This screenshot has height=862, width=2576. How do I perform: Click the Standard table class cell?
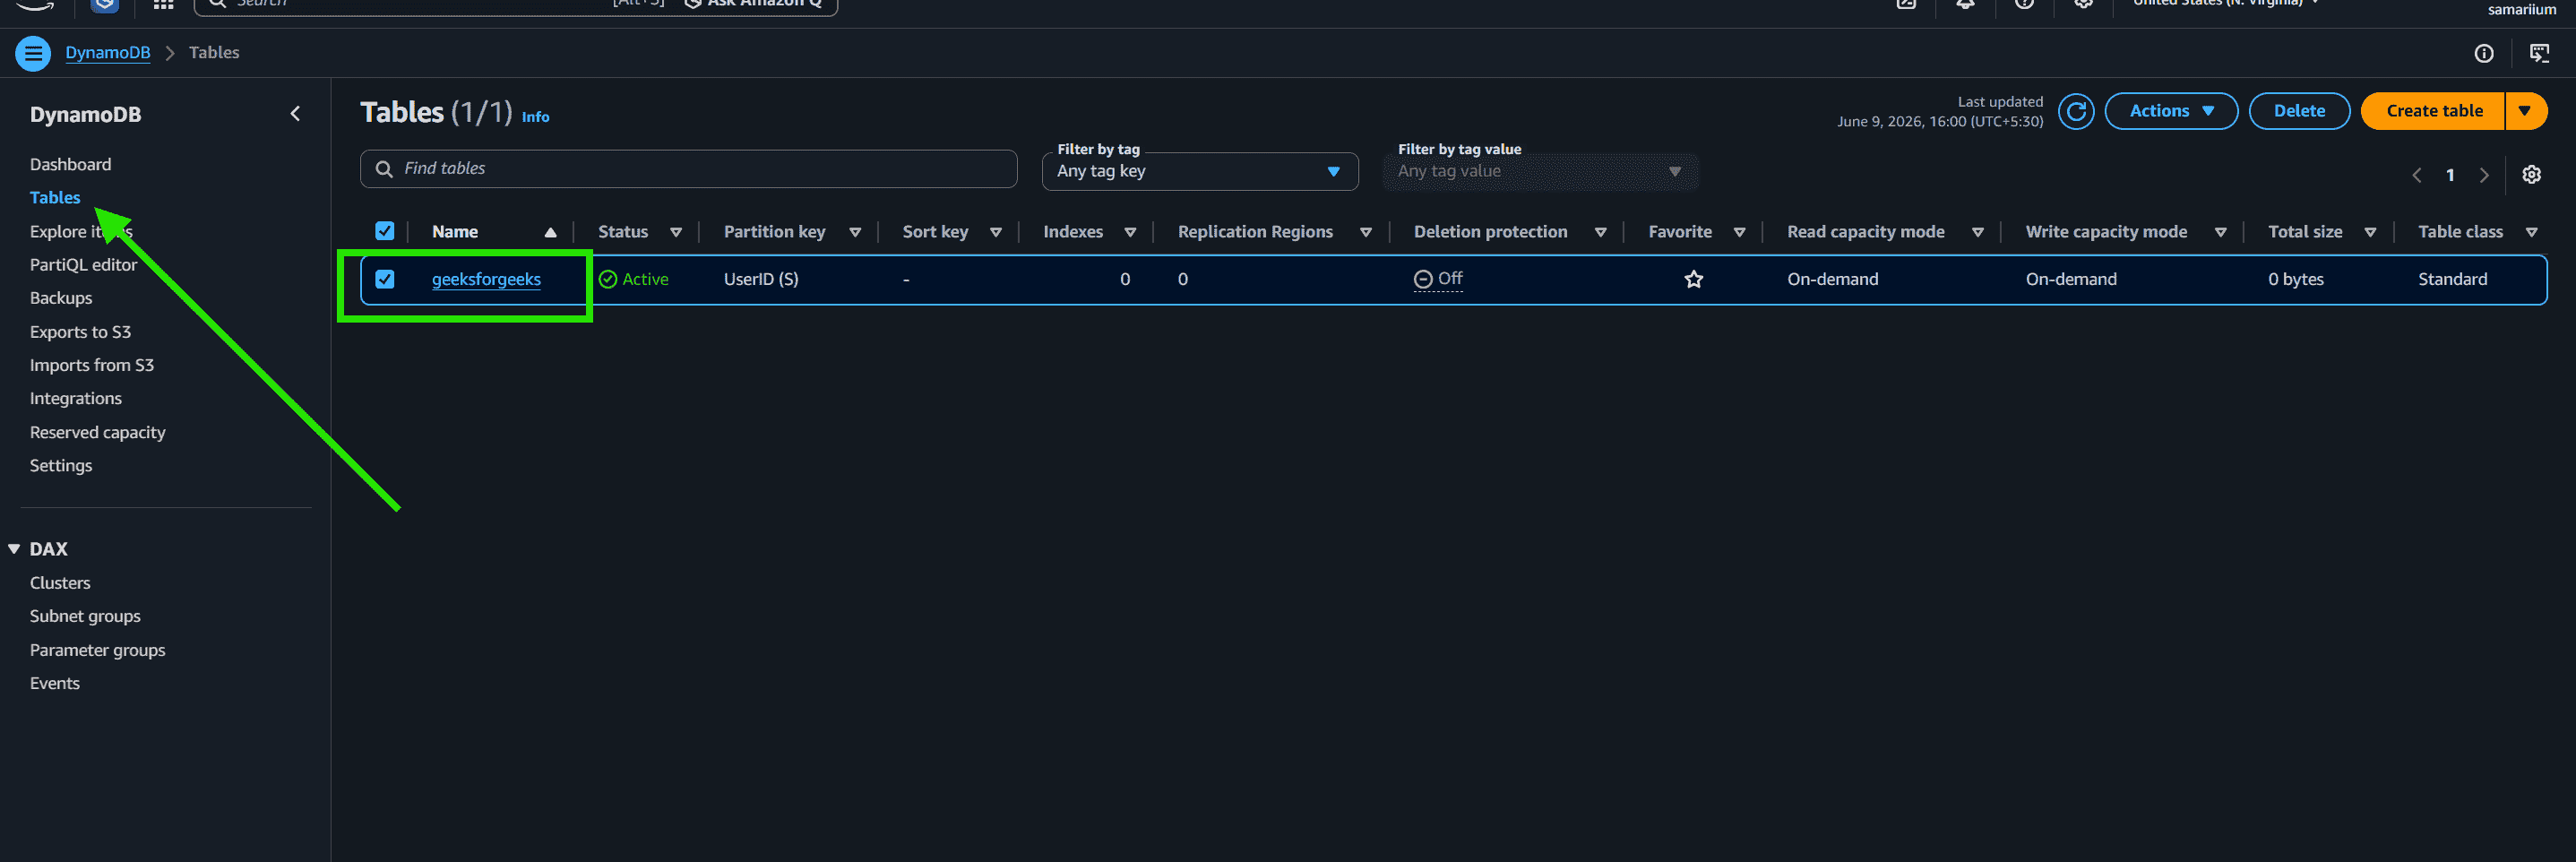(2452, 280)
